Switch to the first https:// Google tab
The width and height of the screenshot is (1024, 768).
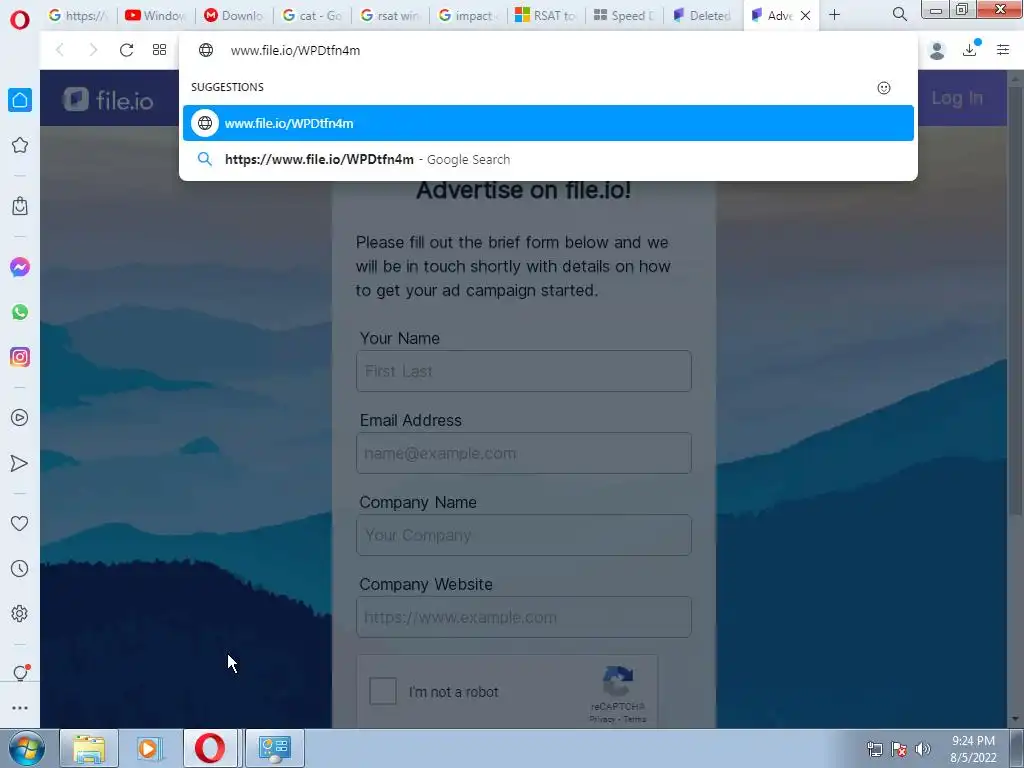[78, 15]
